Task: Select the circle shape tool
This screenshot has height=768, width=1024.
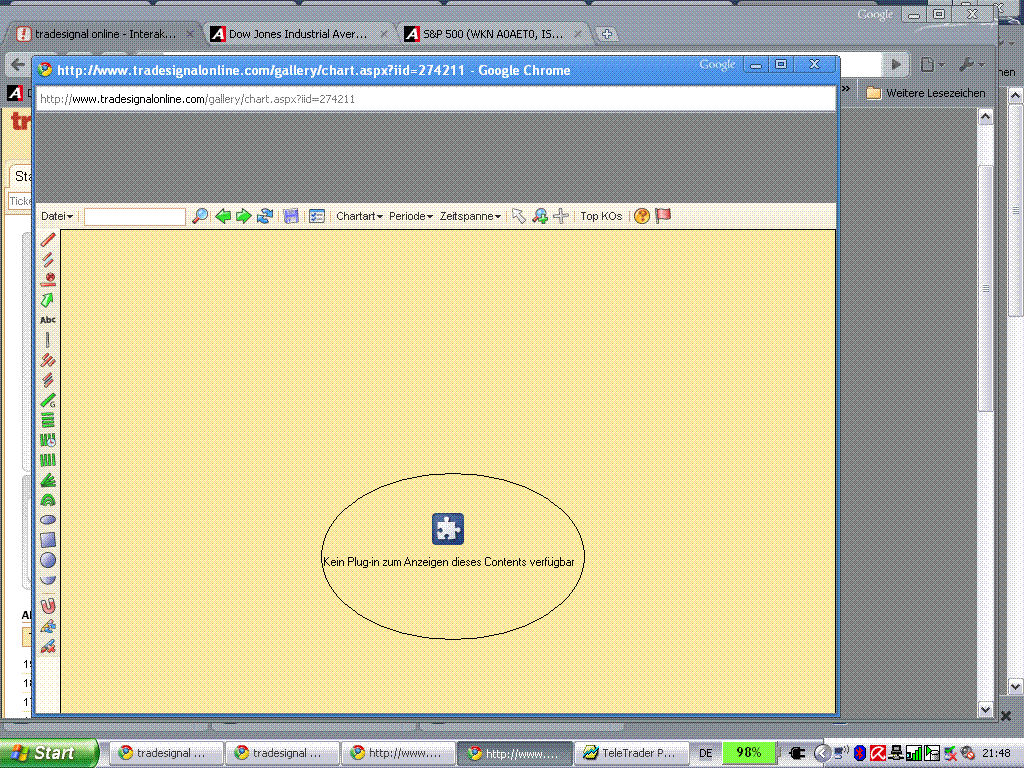Action: point(48,560)
